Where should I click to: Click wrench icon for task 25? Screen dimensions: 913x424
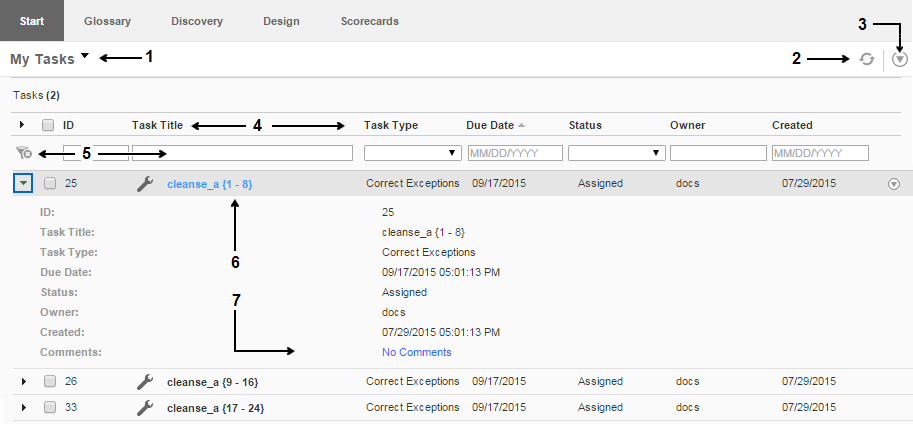click(145, 184)
